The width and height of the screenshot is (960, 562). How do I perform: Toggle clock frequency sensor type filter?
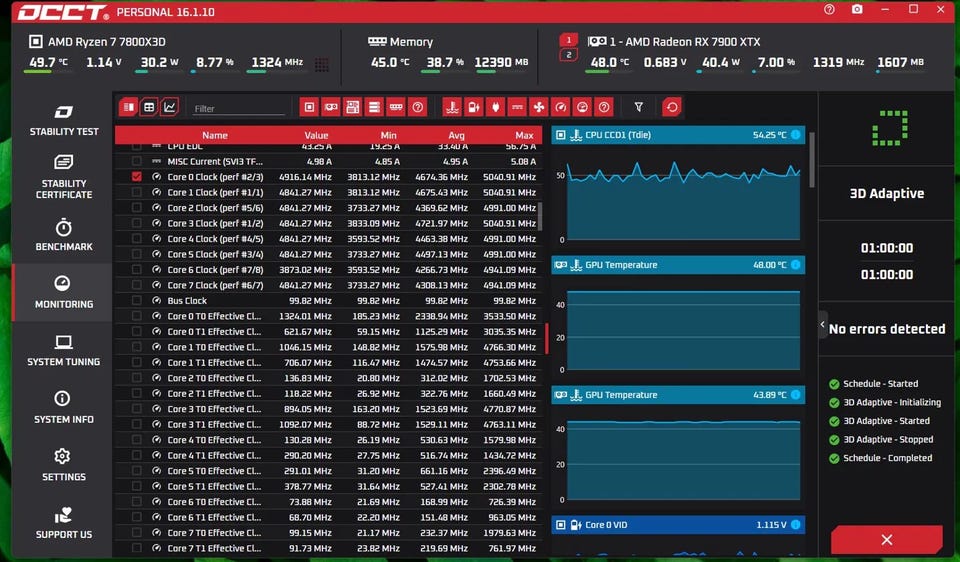(x=560, y=107)
